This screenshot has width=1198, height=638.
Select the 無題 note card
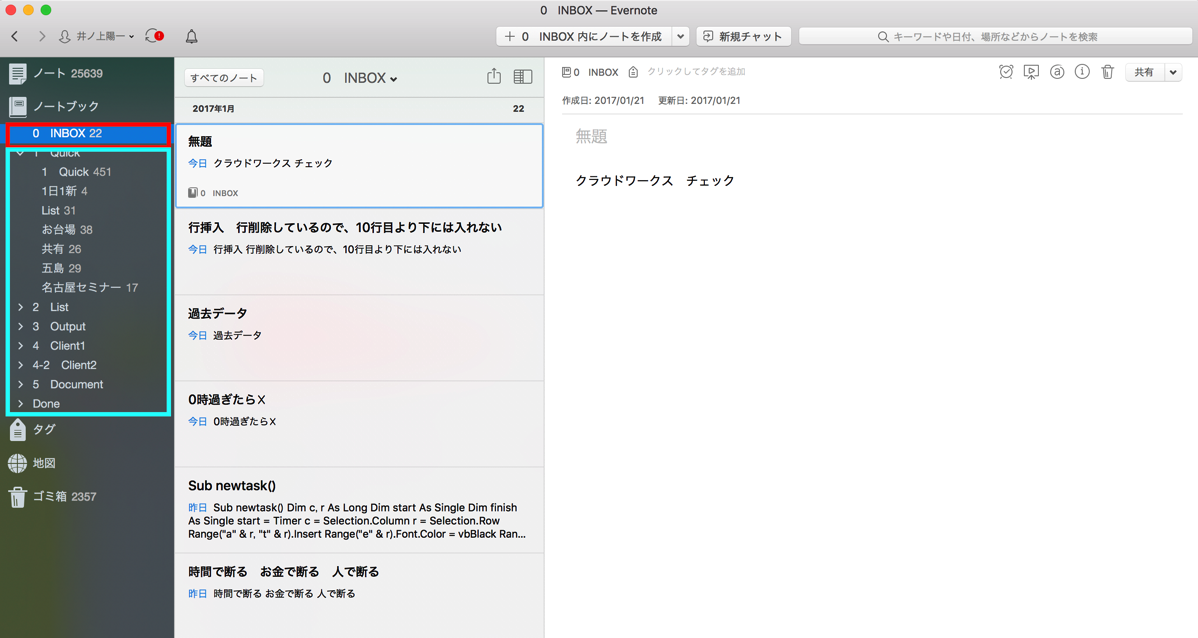click(359, 166)
